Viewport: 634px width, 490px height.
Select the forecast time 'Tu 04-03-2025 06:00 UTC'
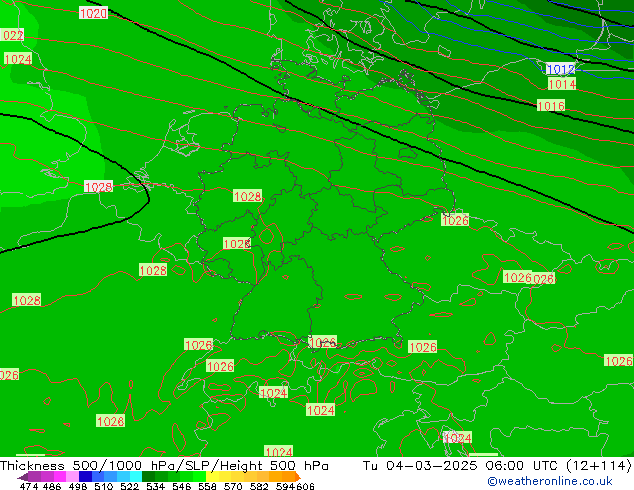[461, 466]
